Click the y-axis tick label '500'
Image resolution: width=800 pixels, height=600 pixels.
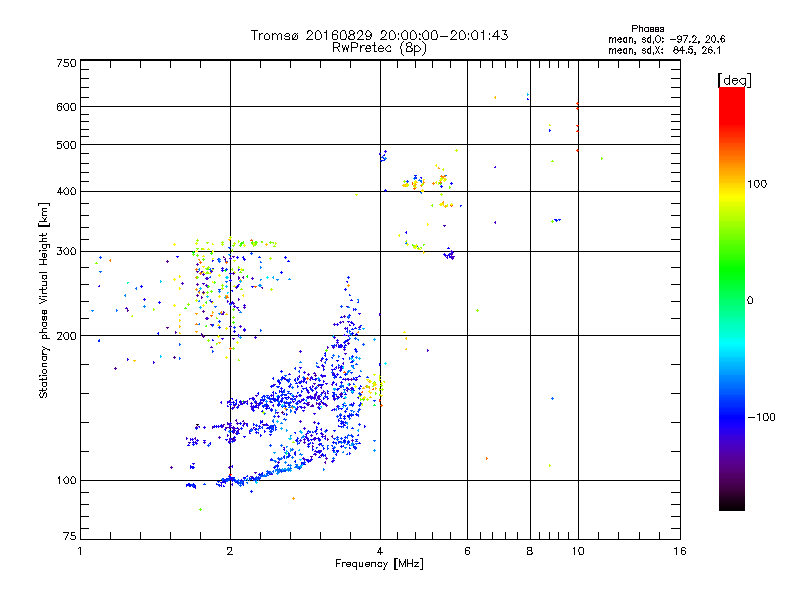[x=66, y=145]
